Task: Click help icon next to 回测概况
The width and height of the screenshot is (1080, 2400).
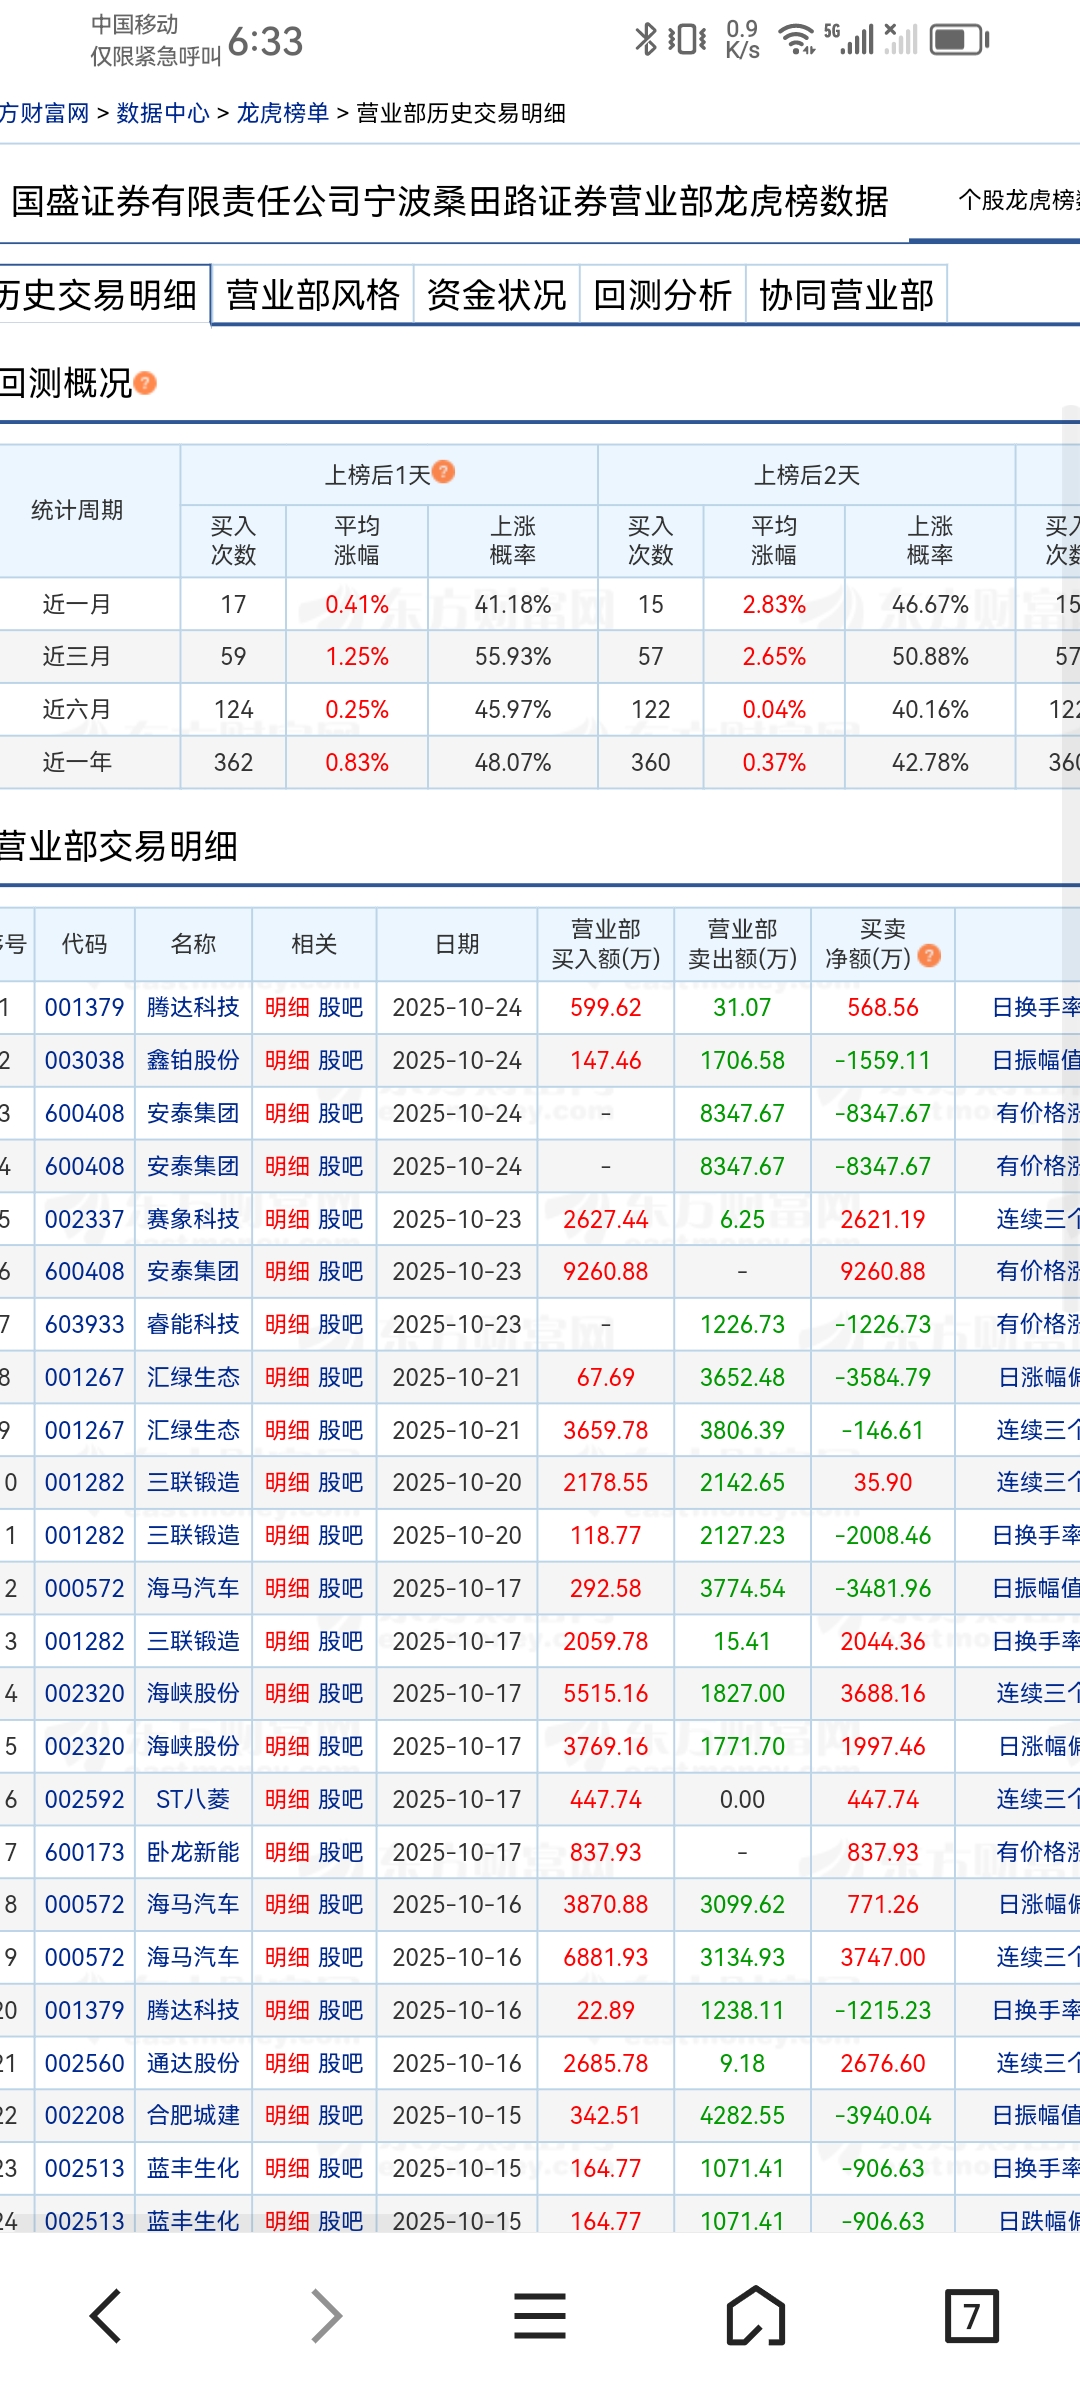Action: pyautogui.click(x=145, y=383)
